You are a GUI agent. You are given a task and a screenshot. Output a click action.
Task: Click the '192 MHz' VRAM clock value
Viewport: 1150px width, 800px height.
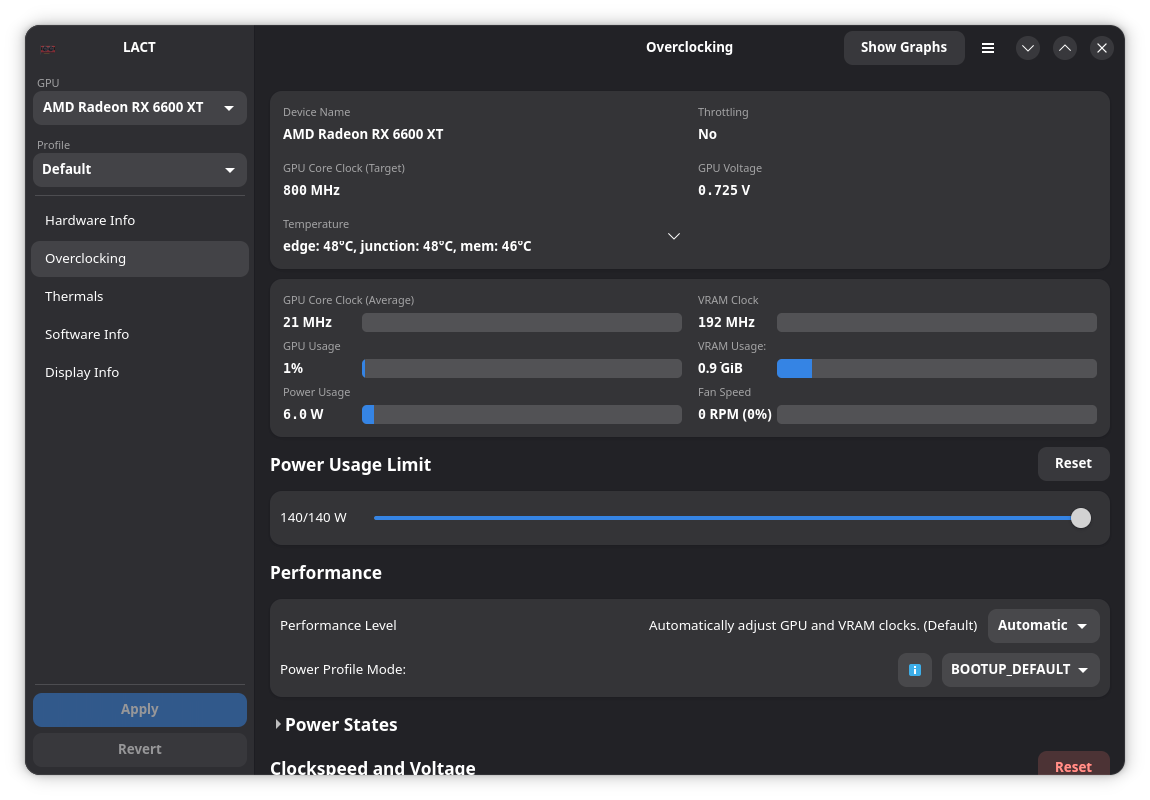(726, 322)
